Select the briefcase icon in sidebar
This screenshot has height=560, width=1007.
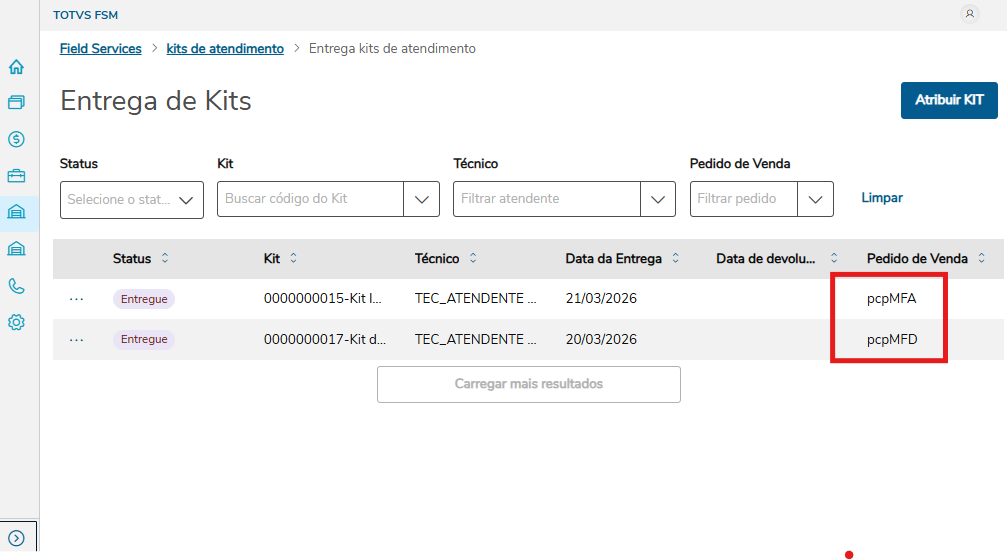(16, 176)
